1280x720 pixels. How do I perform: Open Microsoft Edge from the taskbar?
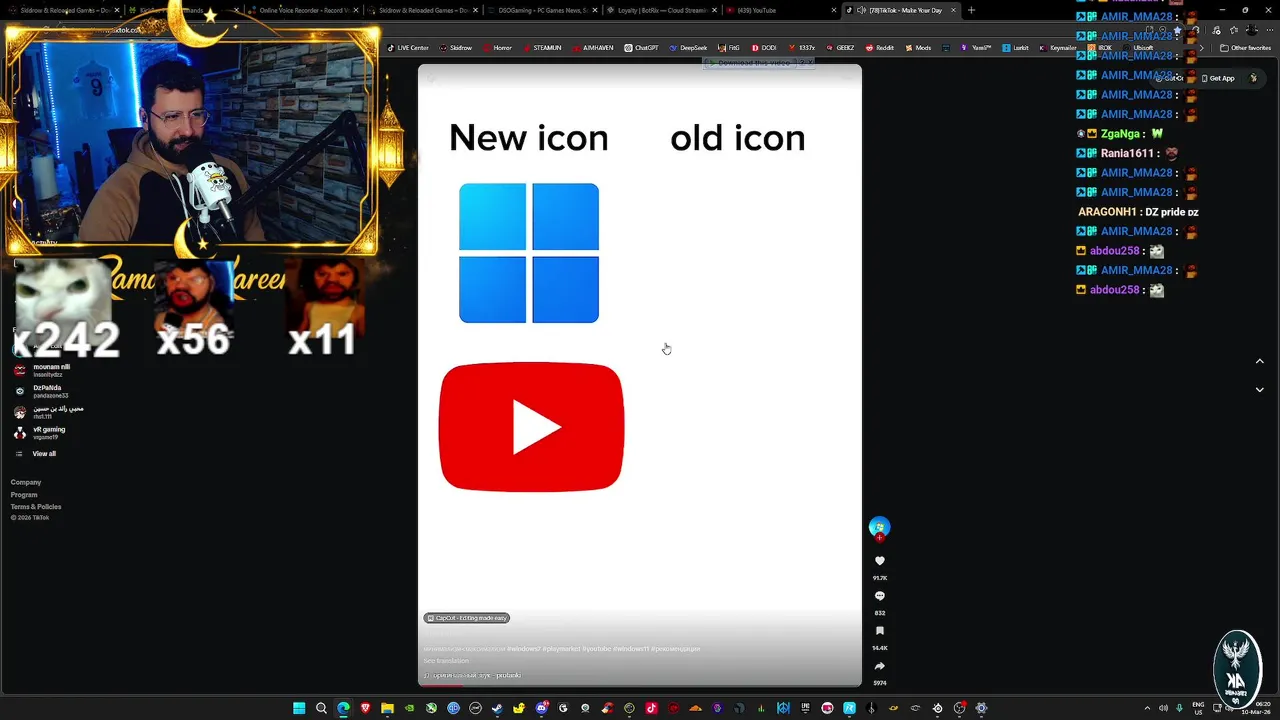pyautogui.click(x=343, y=708)
